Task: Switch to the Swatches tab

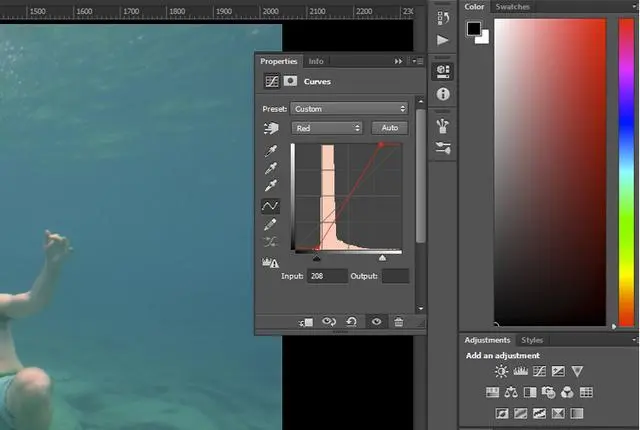Action: click(512, 7)
